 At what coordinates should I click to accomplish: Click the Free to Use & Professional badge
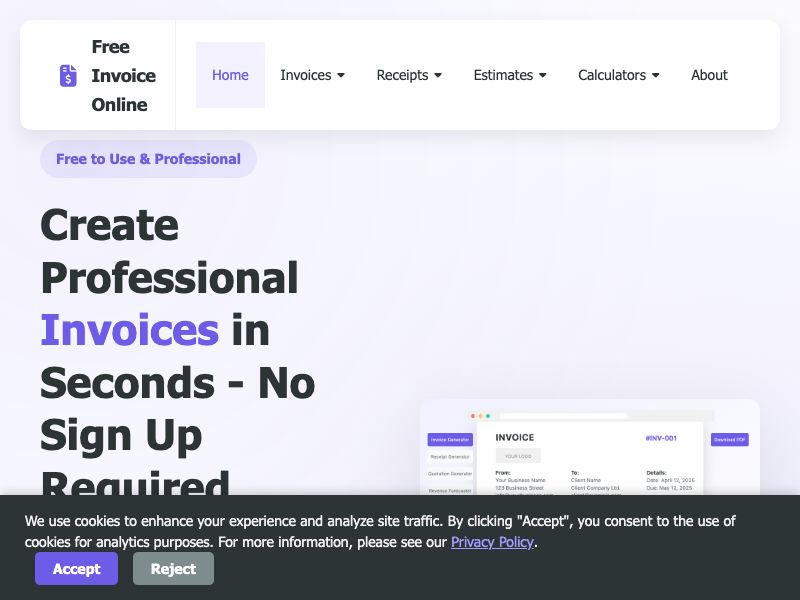pos(148,159)
